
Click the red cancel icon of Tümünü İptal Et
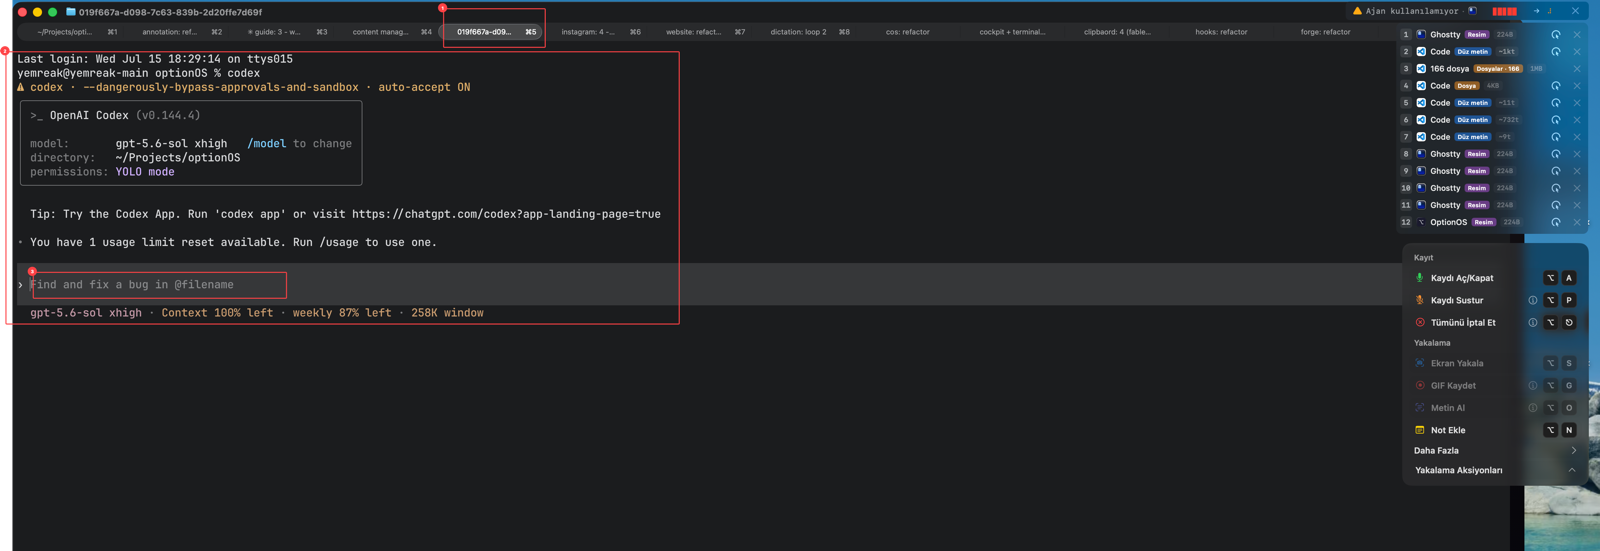(1419, 322)
